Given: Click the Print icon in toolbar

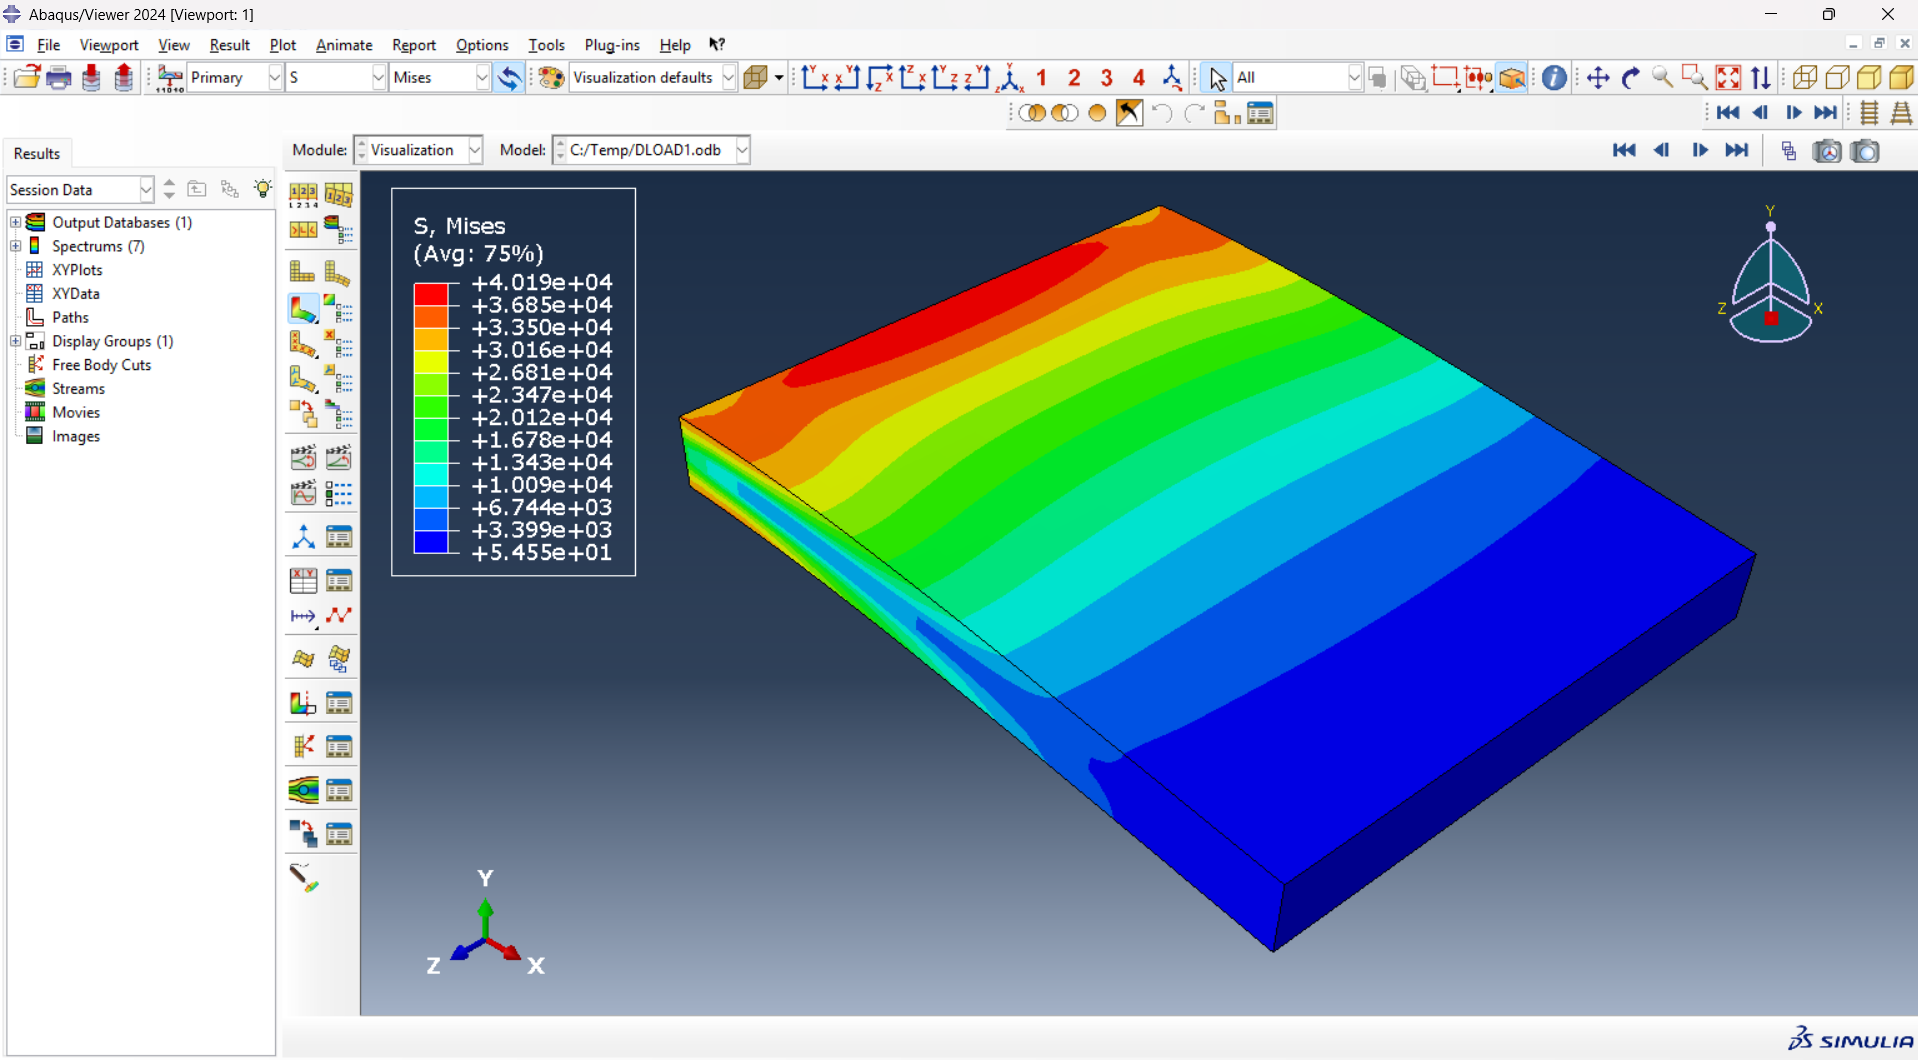Looking at the screenshot, I should 59,78.
